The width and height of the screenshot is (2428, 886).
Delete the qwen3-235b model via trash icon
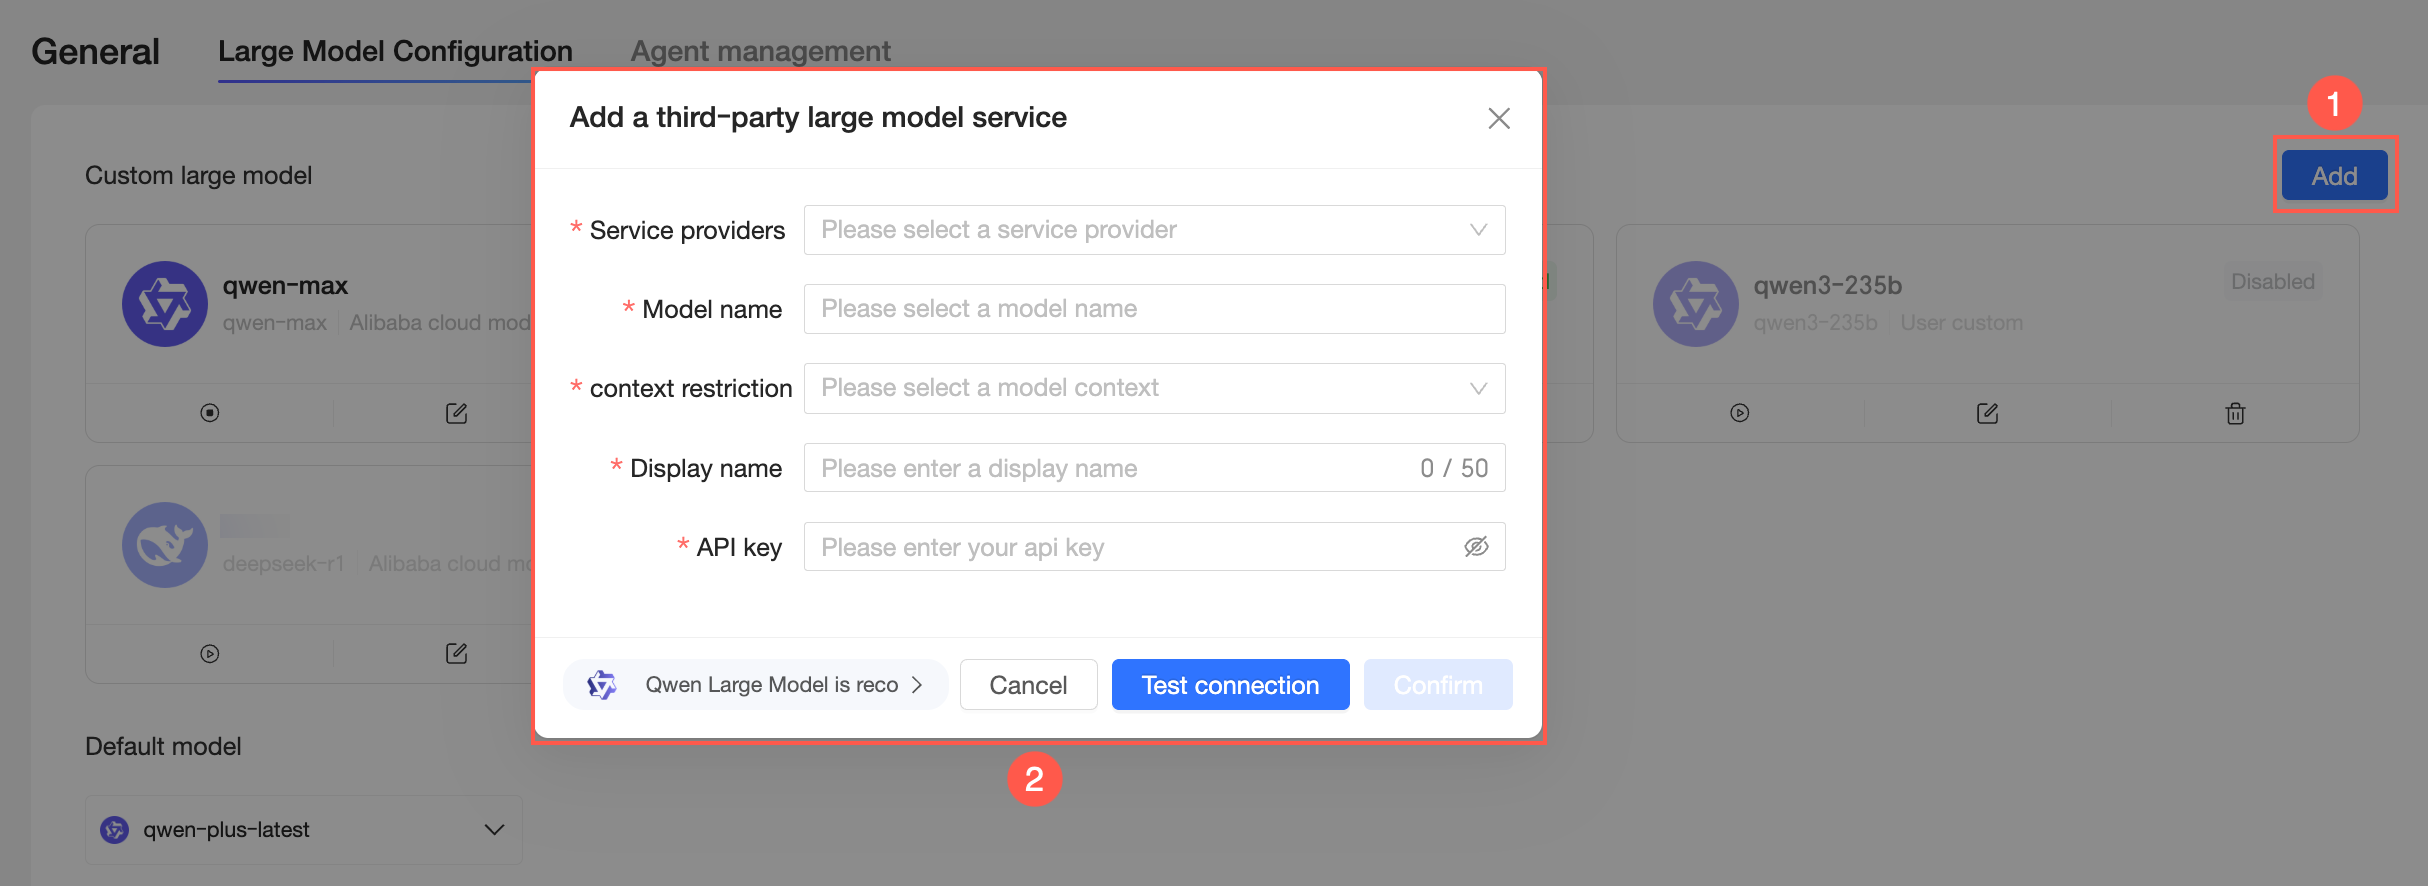pos(2235,413)
